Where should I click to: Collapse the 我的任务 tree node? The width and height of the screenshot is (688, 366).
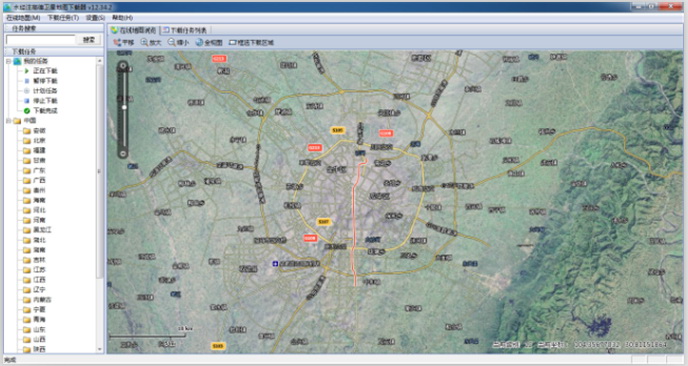(x=8, y=61)
